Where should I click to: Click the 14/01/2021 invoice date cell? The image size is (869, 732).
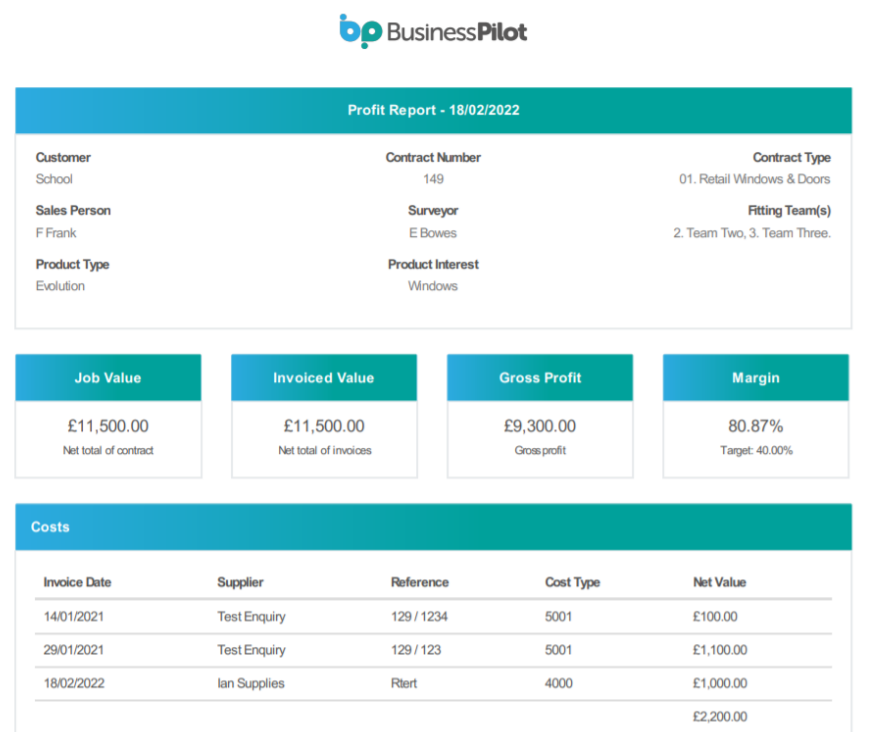(x=73, y=617)
